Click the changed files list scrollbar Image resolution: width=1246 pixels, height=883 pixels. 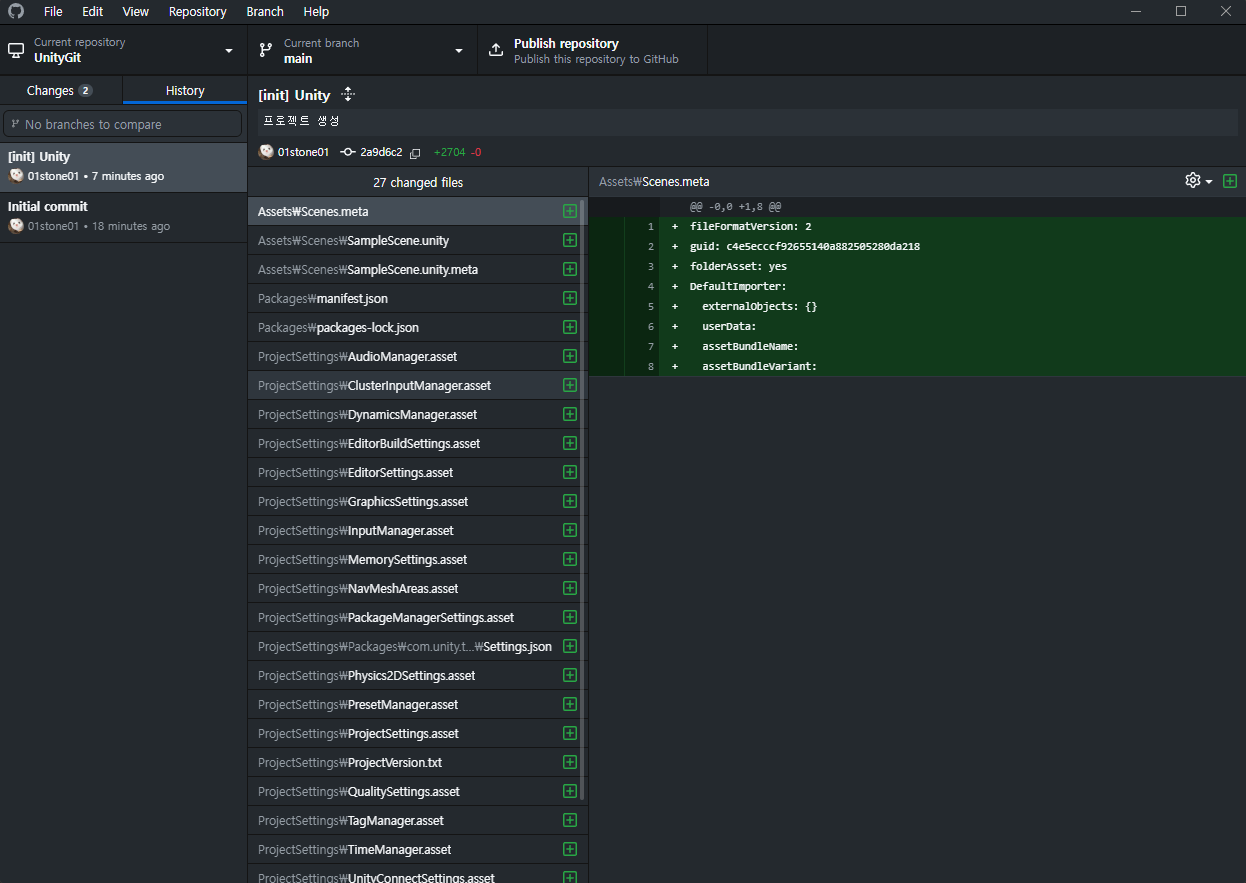582,500
